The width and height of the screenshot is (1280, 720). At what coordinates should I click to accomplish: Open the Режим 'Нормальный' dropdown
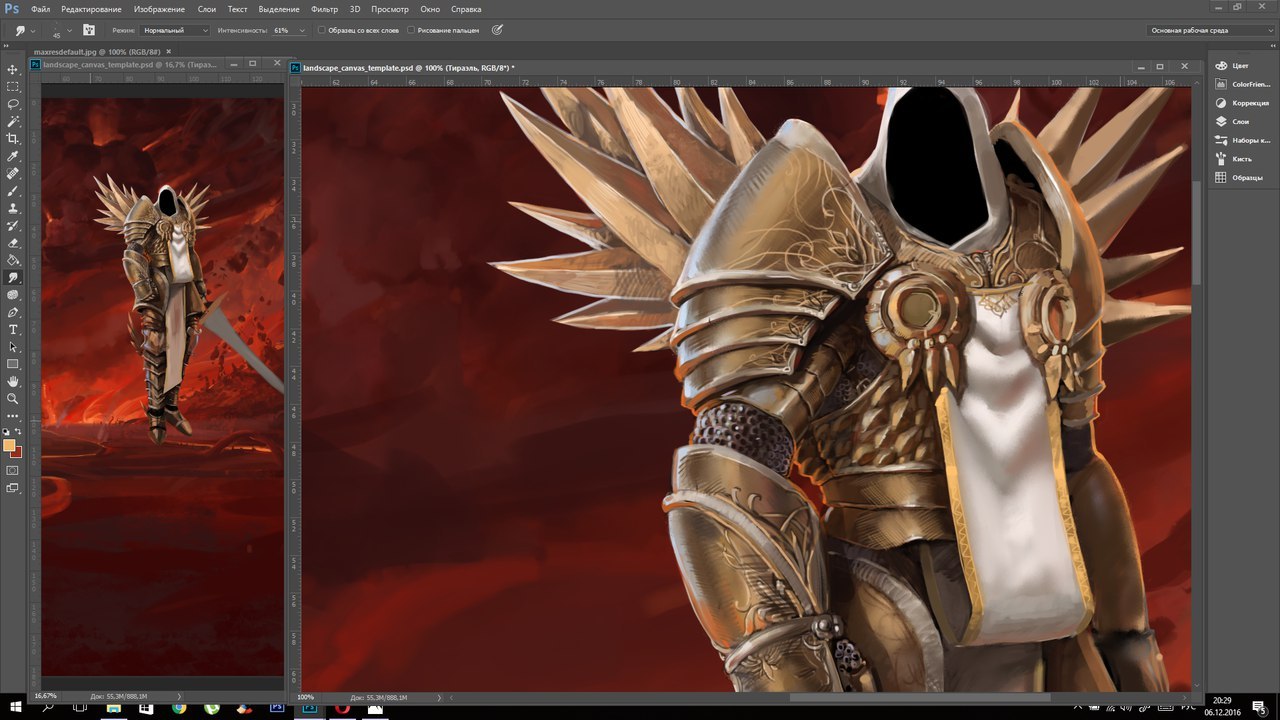click(175, 30)
